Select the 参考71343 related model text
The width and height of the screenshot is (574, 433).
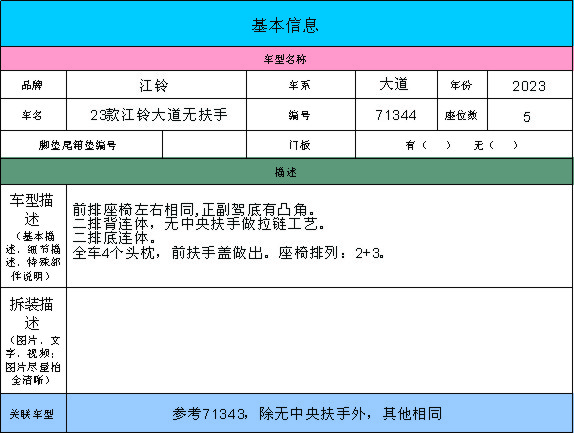[x=307, y=414]
